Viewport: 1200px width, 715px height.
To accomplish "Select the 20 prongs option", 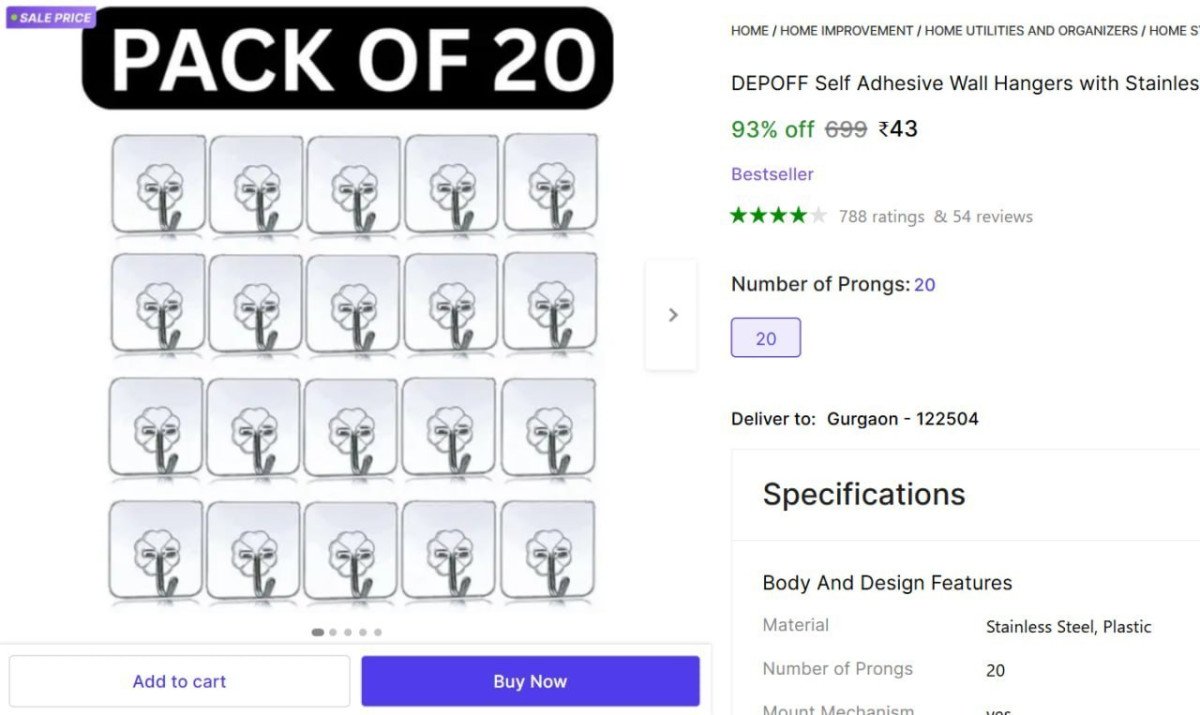I will coord(765,338).
